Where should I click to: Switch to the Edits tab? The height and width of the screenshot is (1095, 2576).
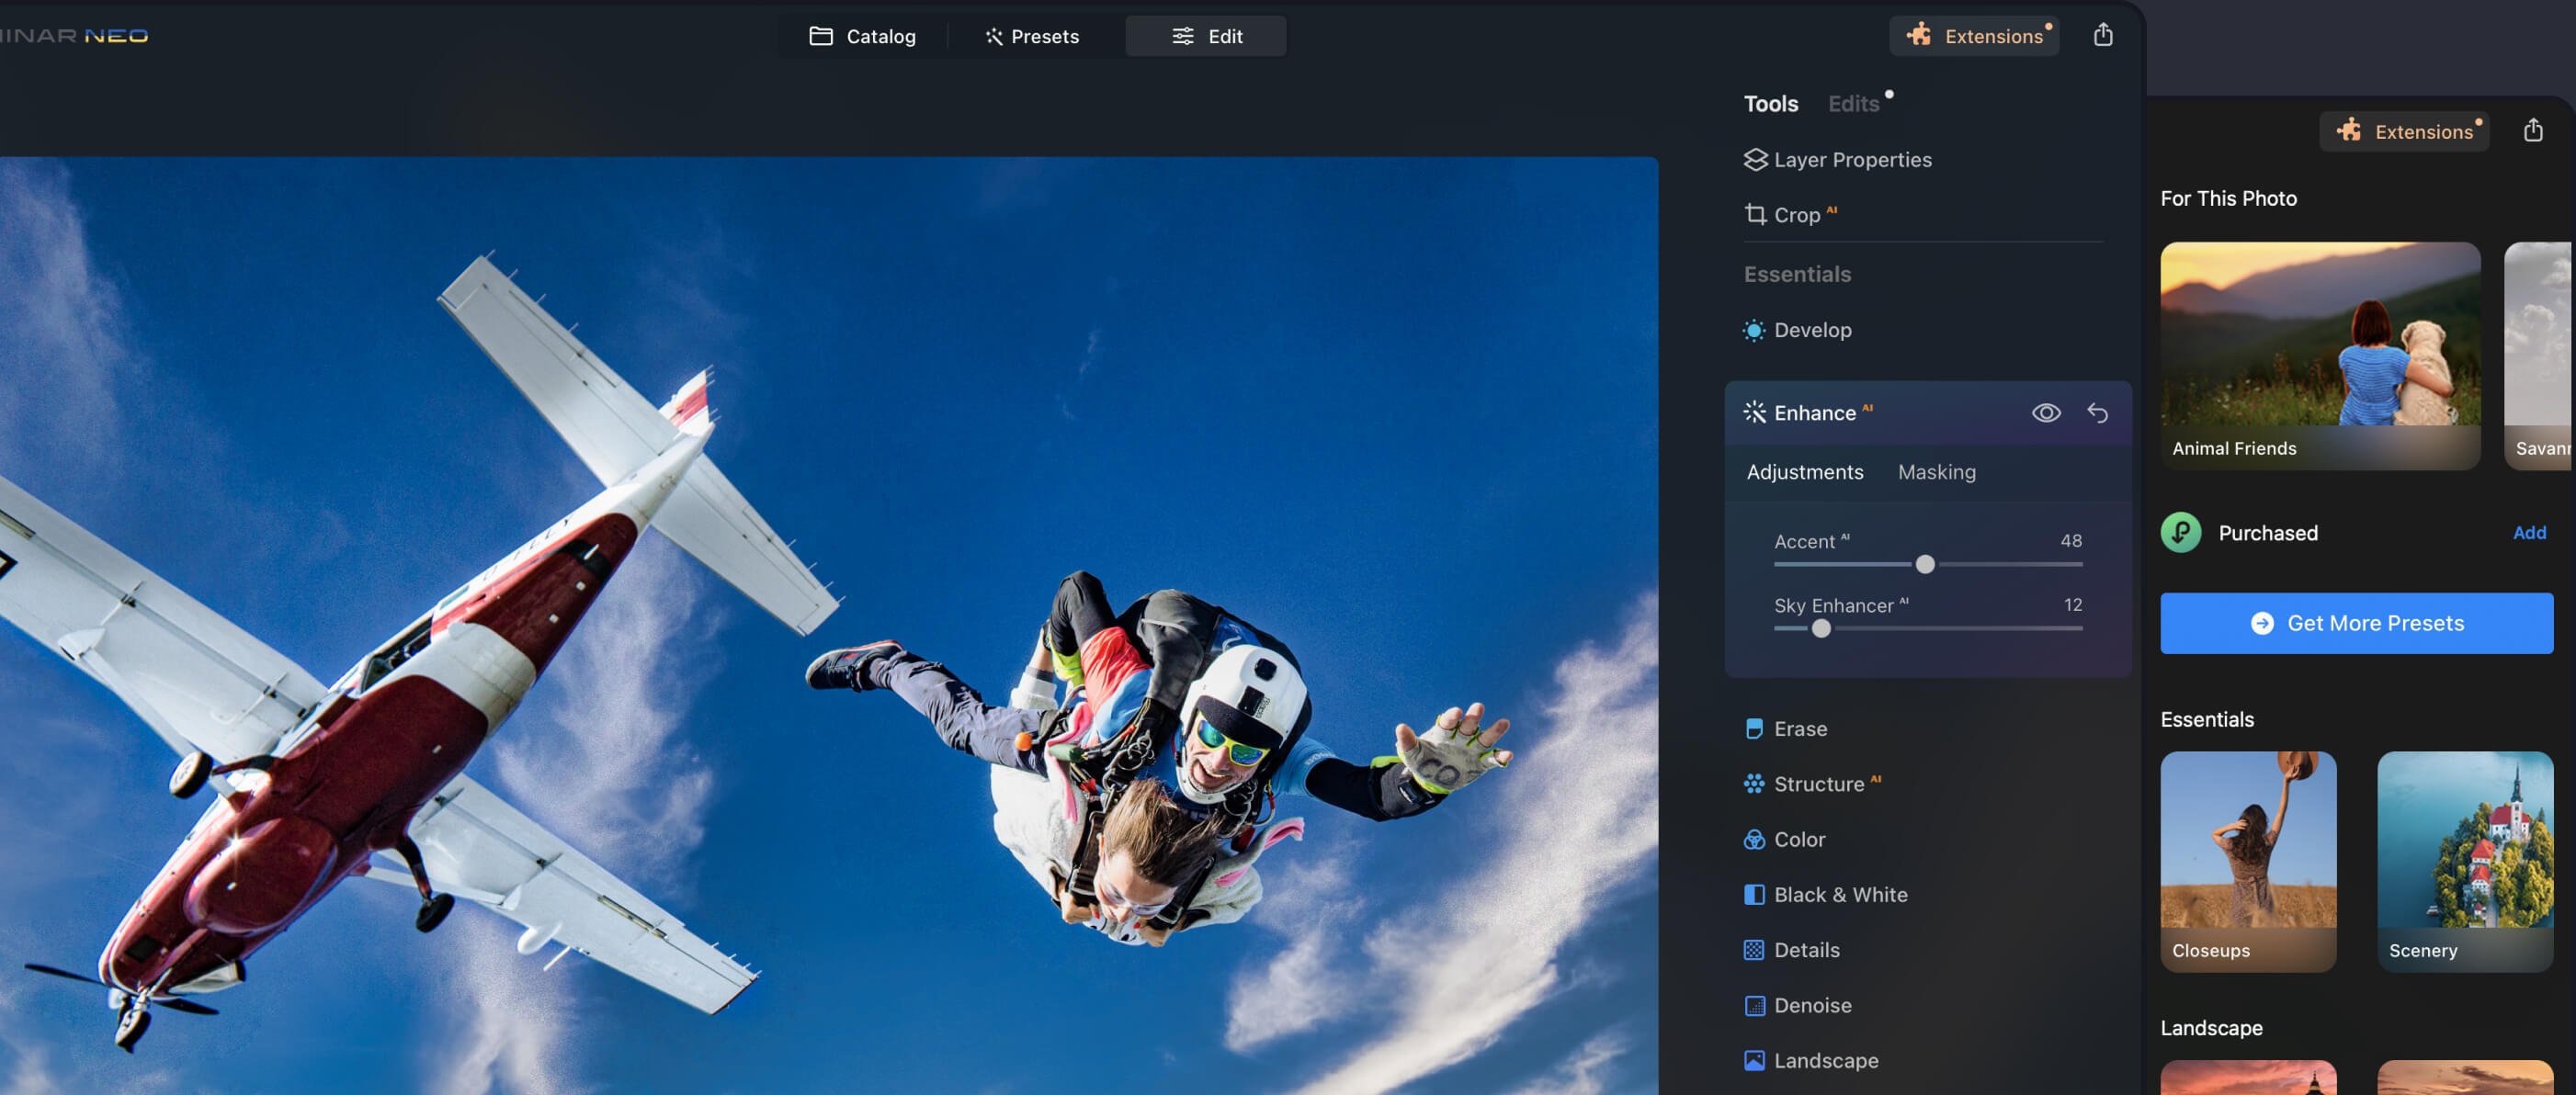pyautogui.click(x=1853, y=103)
